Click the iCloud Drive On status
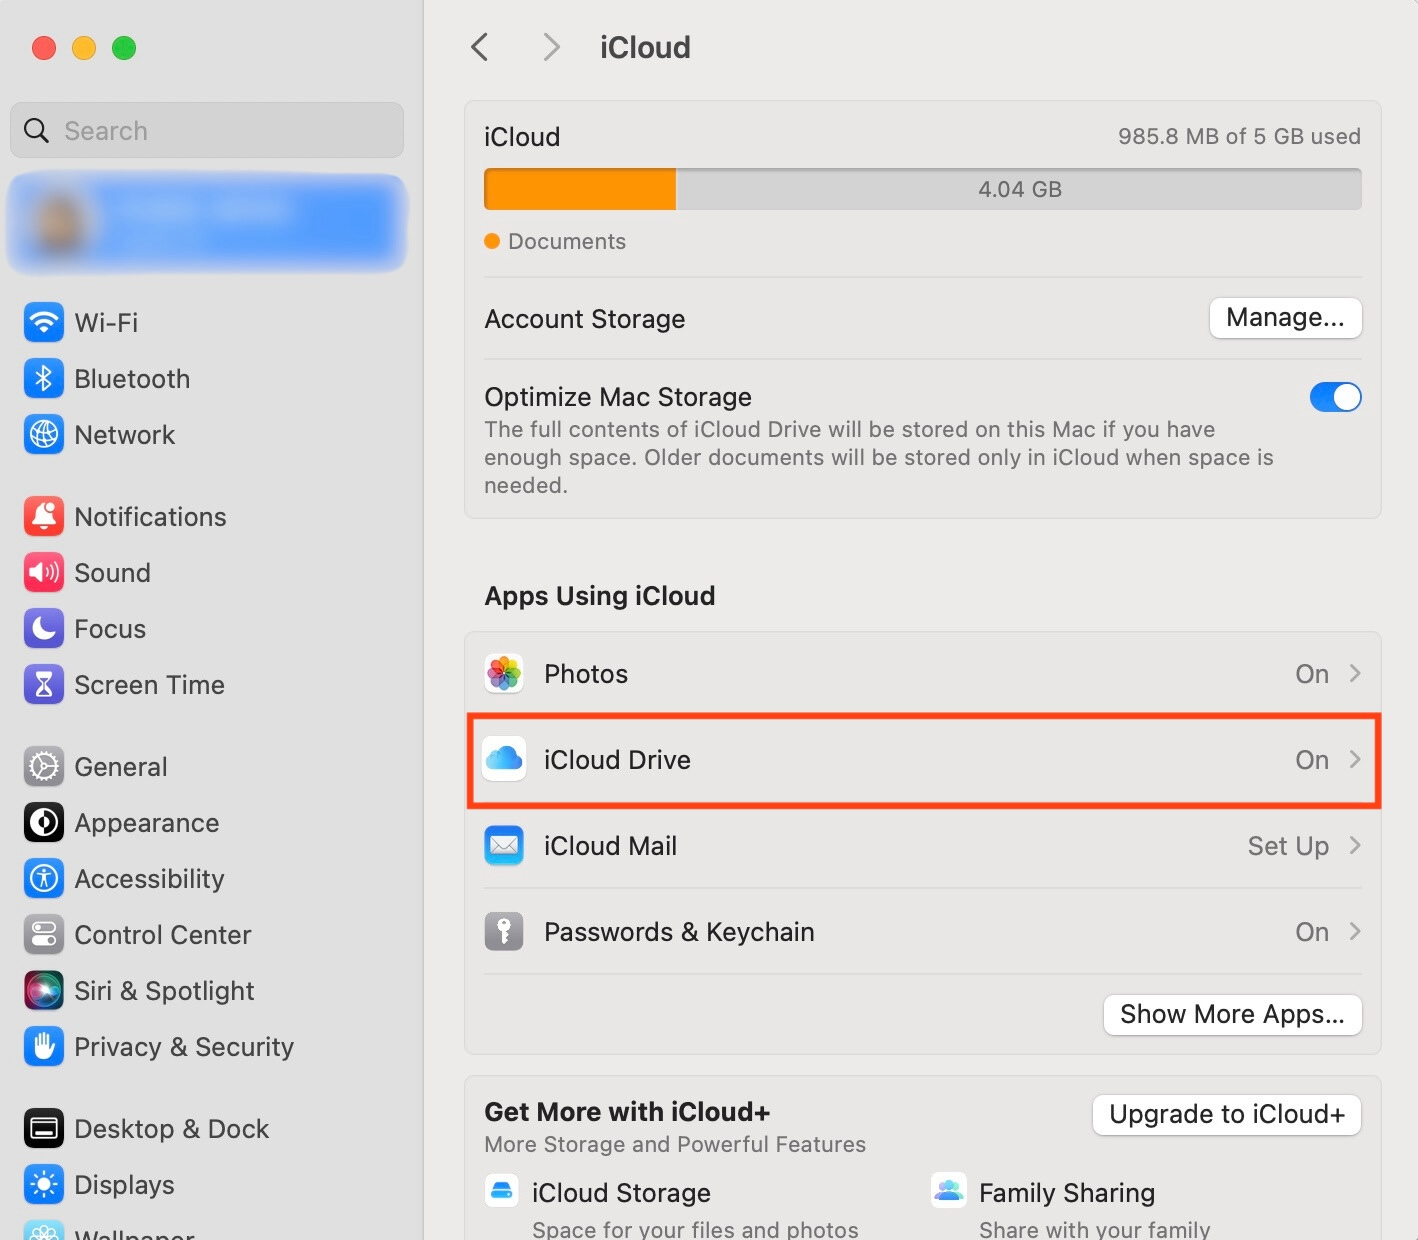This screenshot has height=1240, width=1418. point(1312,760)
